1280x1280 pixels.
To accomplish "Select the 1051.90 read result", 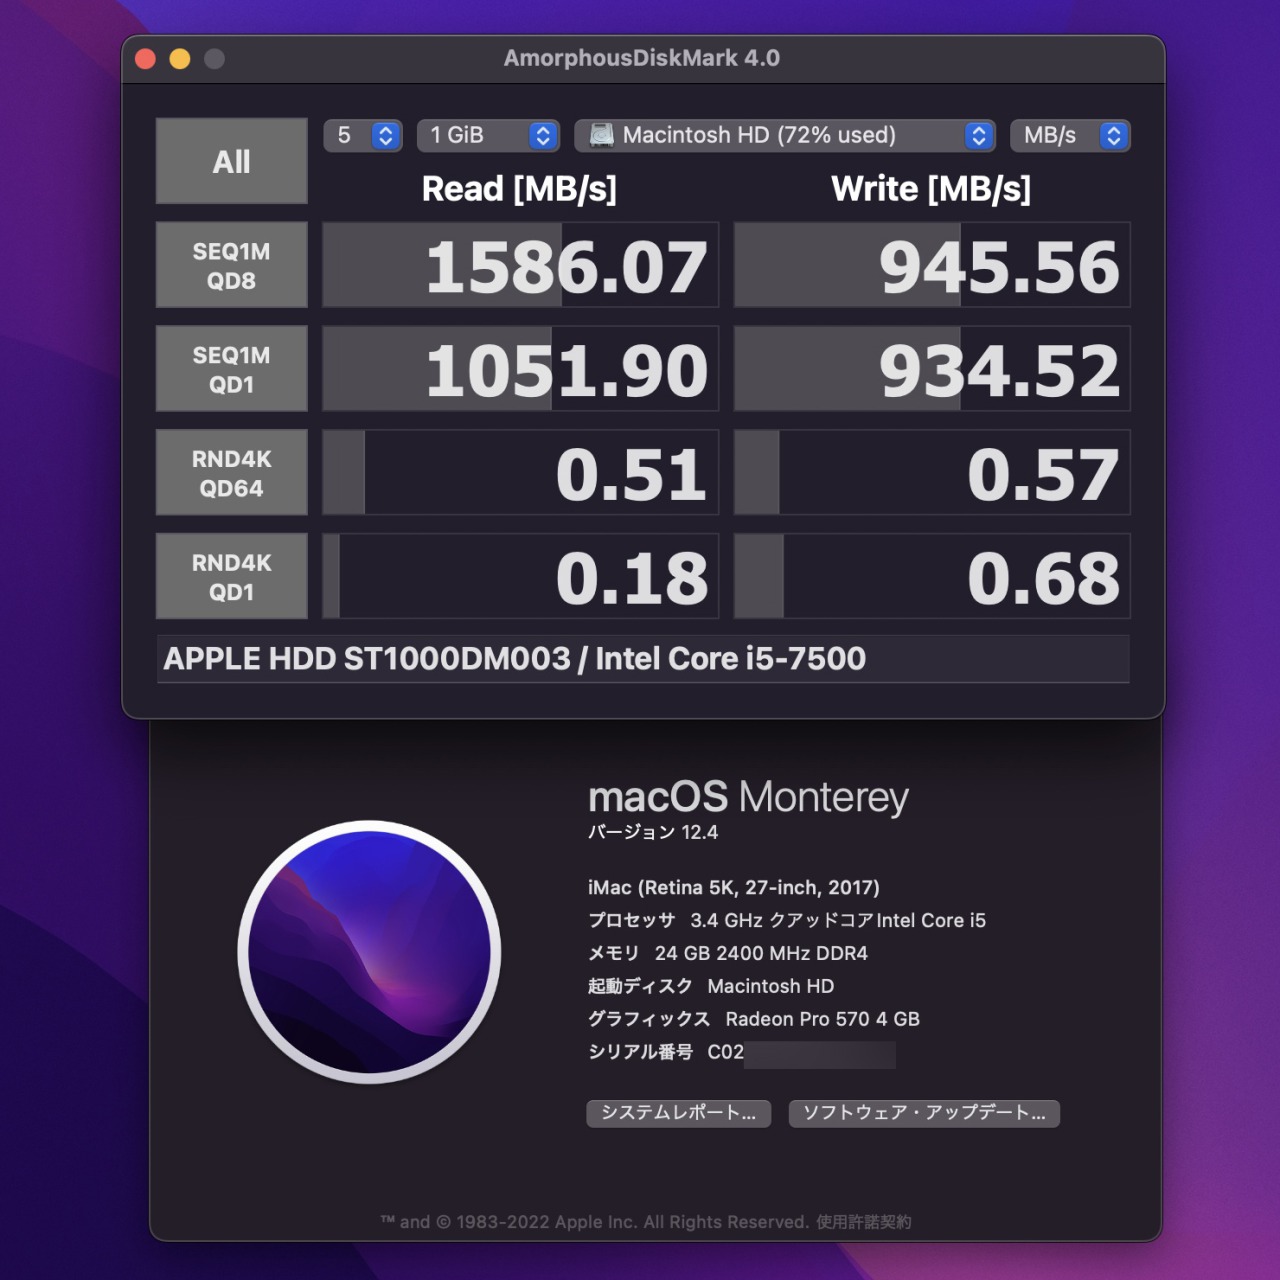I will pos(520,369).
